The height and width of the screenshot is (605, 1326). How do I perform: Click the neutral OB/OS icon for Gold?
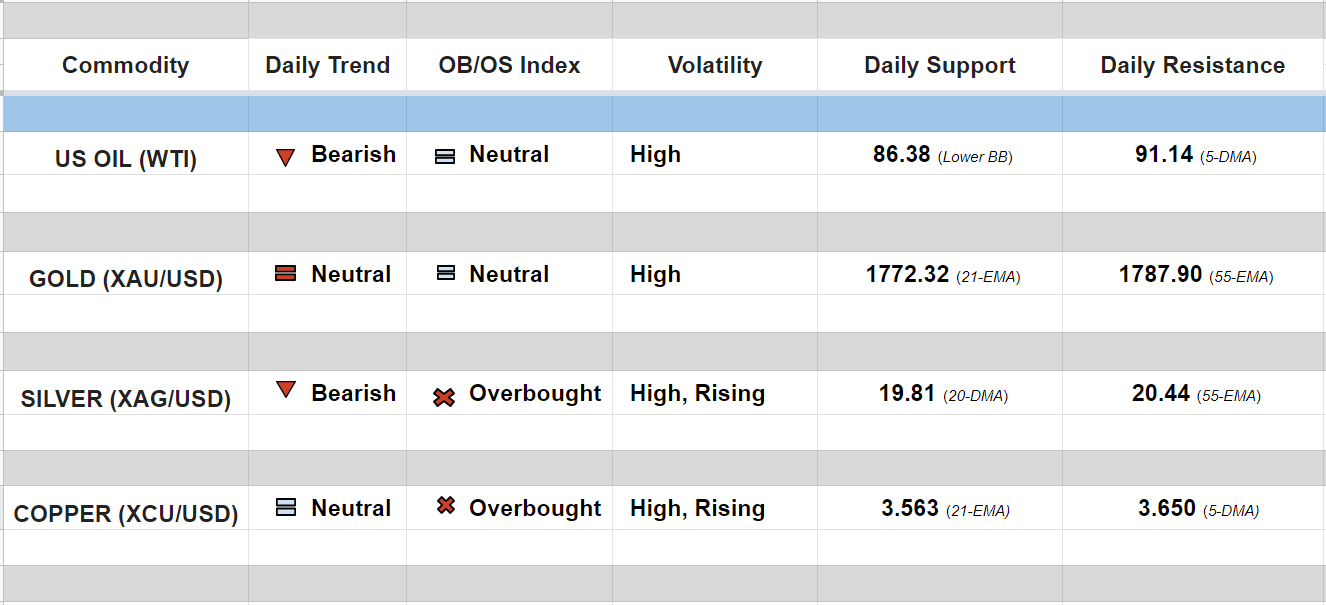point(446,274)
